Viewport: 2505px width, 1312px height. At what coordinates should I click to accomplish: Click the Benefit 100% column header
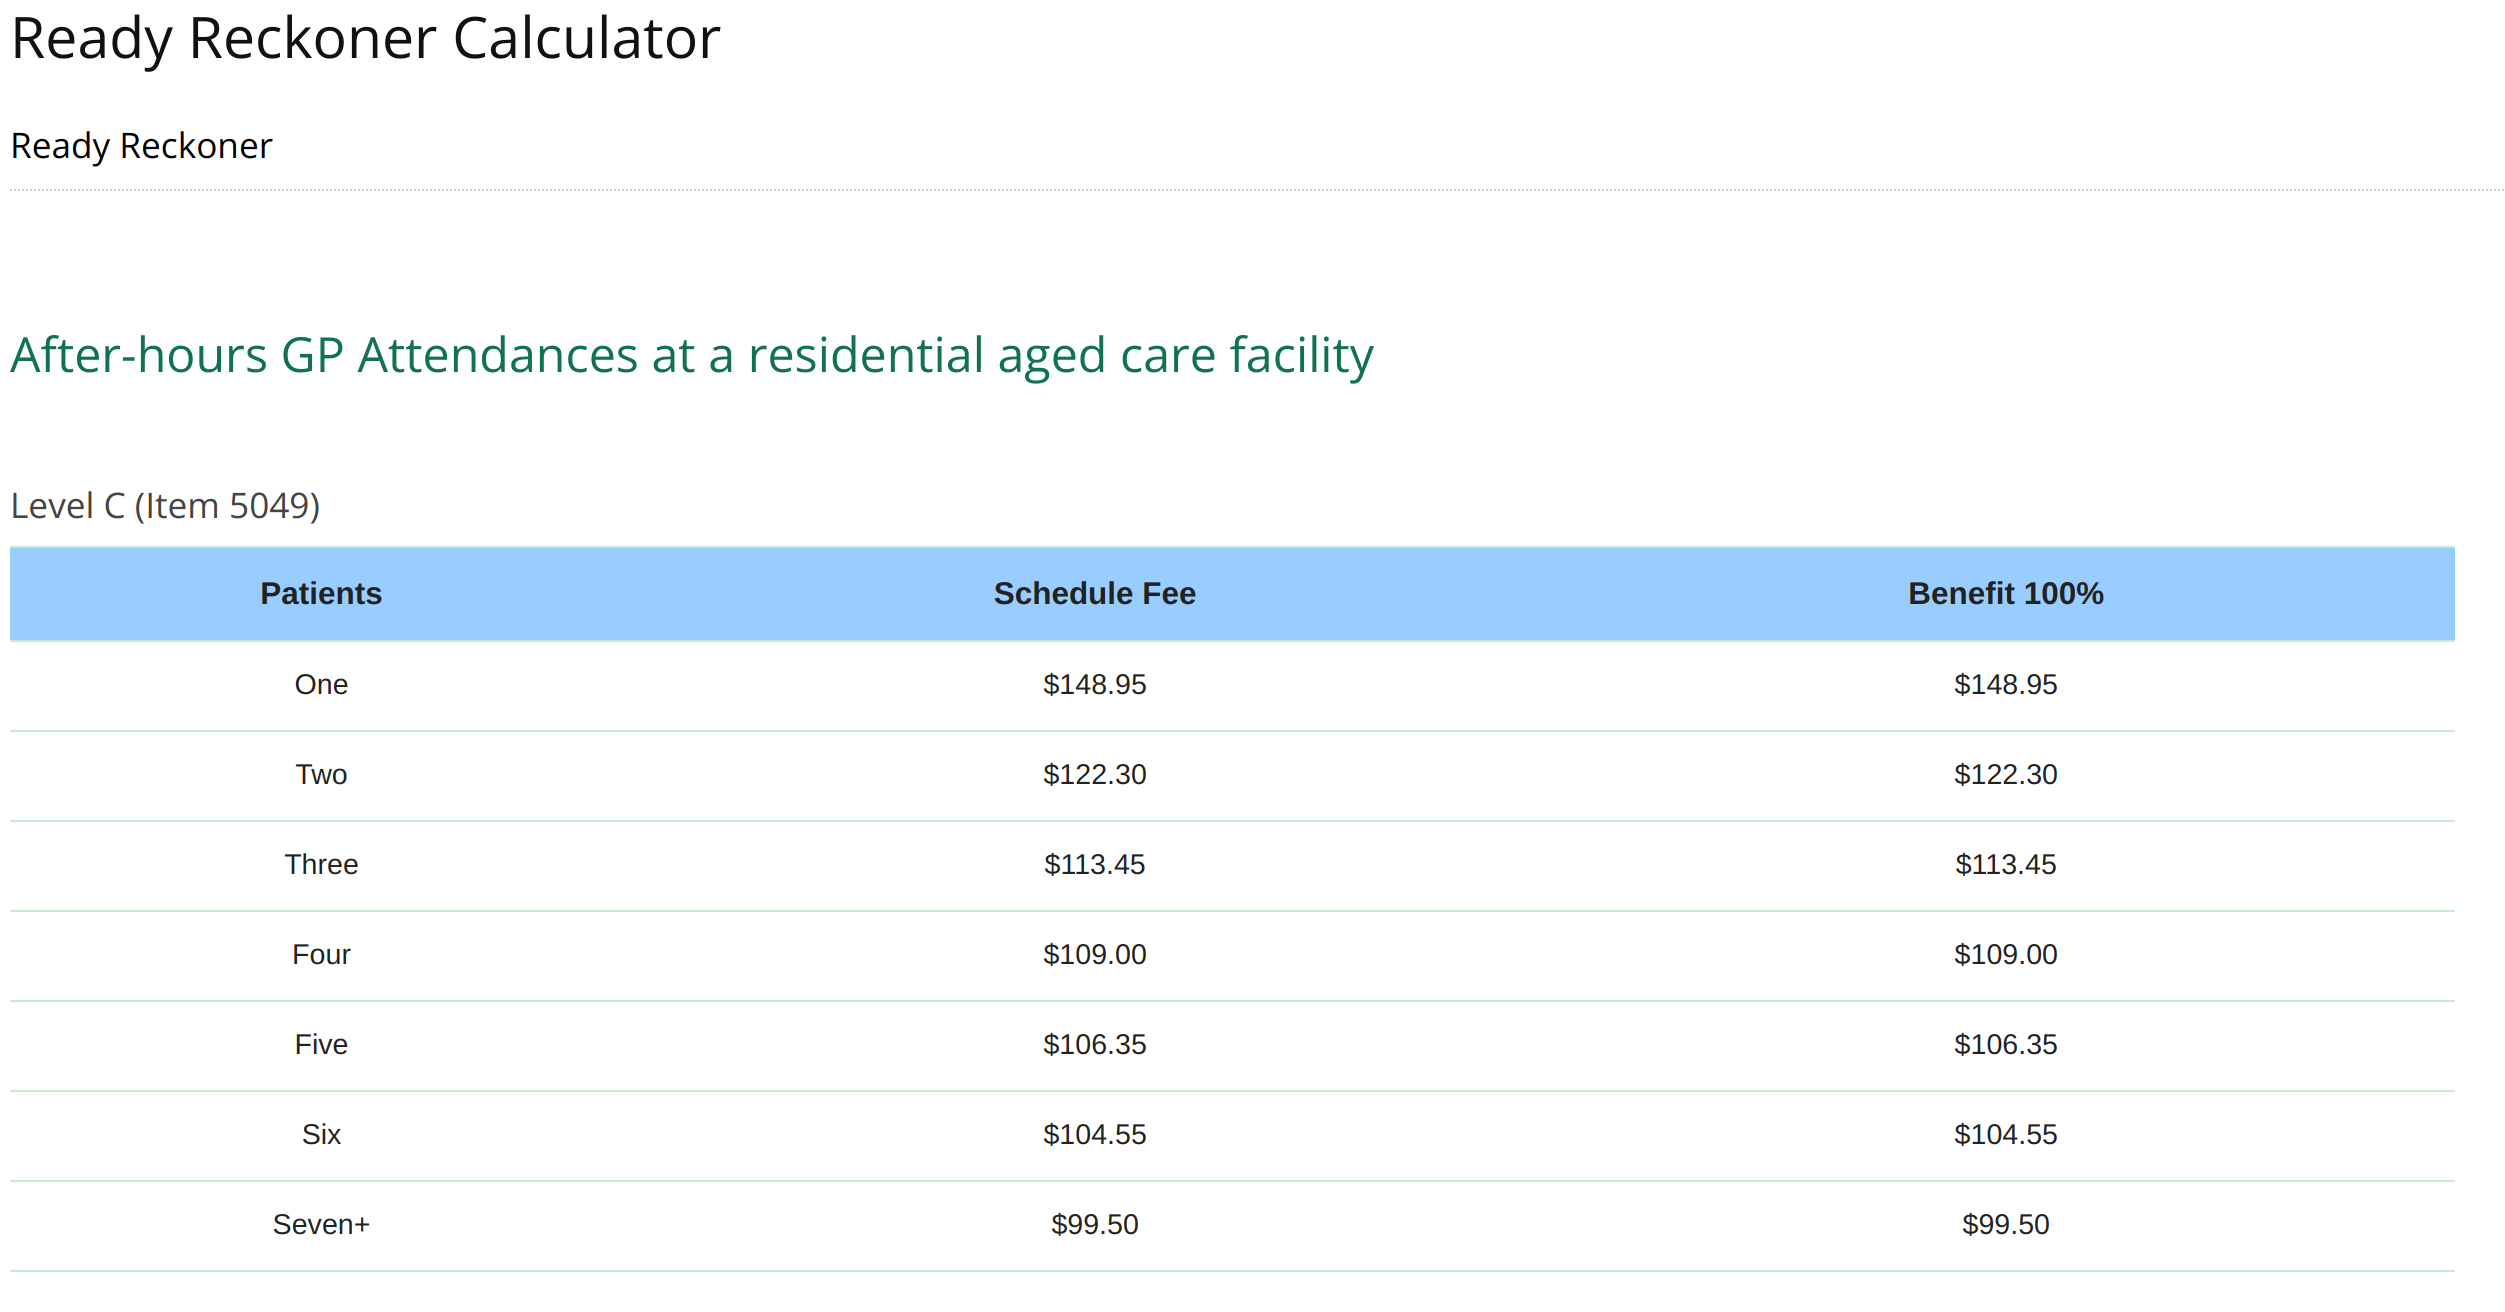tap(2005, 594)
